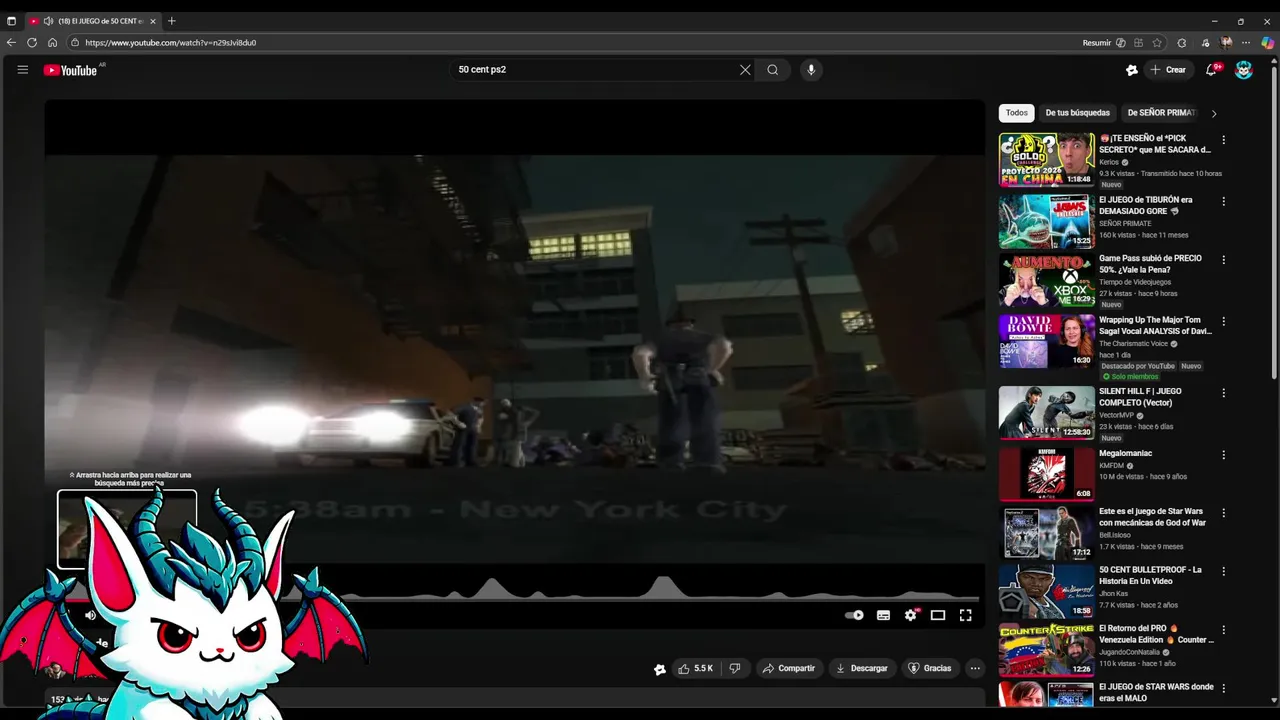Viewport: 1280px width, 720px height.
Task: Select the De SEÑOR PRIMATE chip
Action: 1161,113
